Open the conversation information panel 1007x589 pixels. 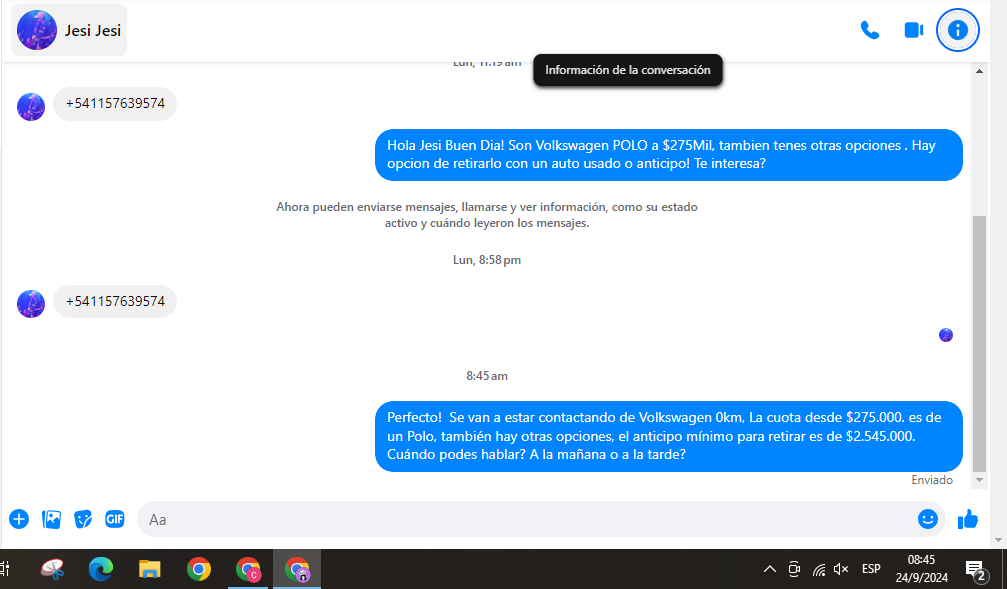[x=957, y=30]
